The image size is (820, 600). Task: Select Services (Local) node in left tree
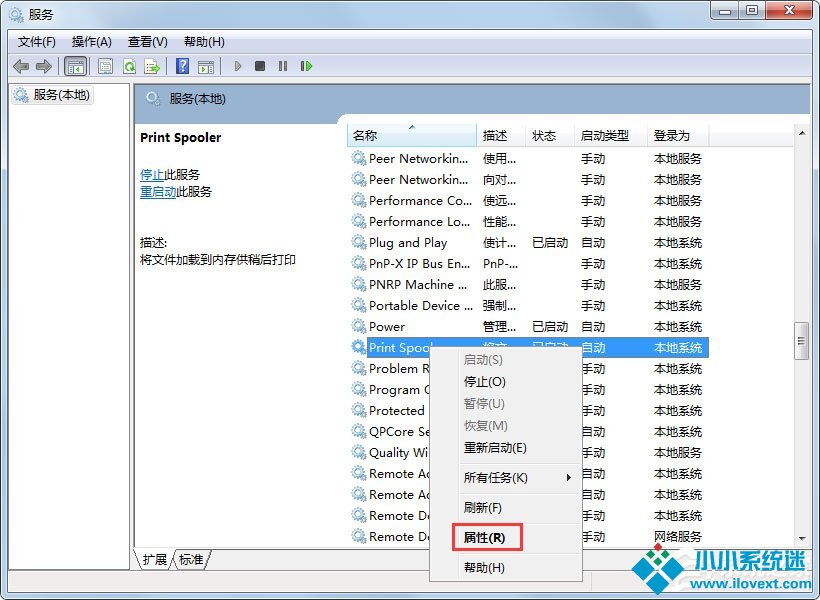pos(52,95)
